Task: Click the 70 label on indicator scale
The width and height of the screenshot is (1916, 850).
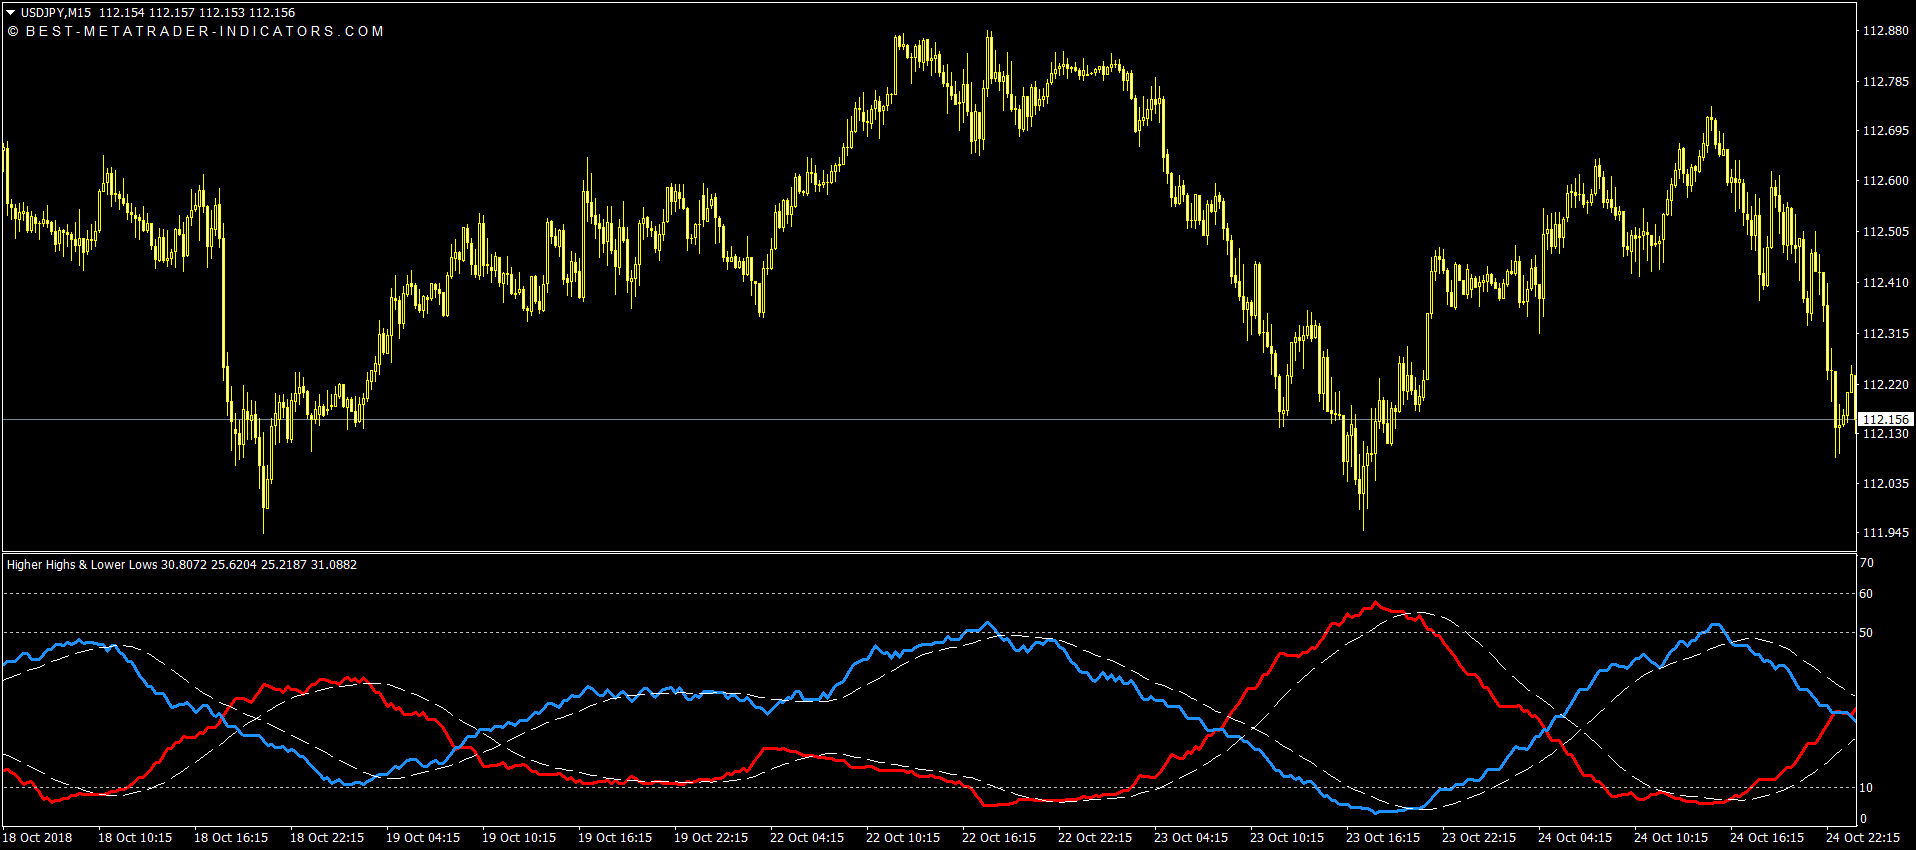Action: (1866, 564)
